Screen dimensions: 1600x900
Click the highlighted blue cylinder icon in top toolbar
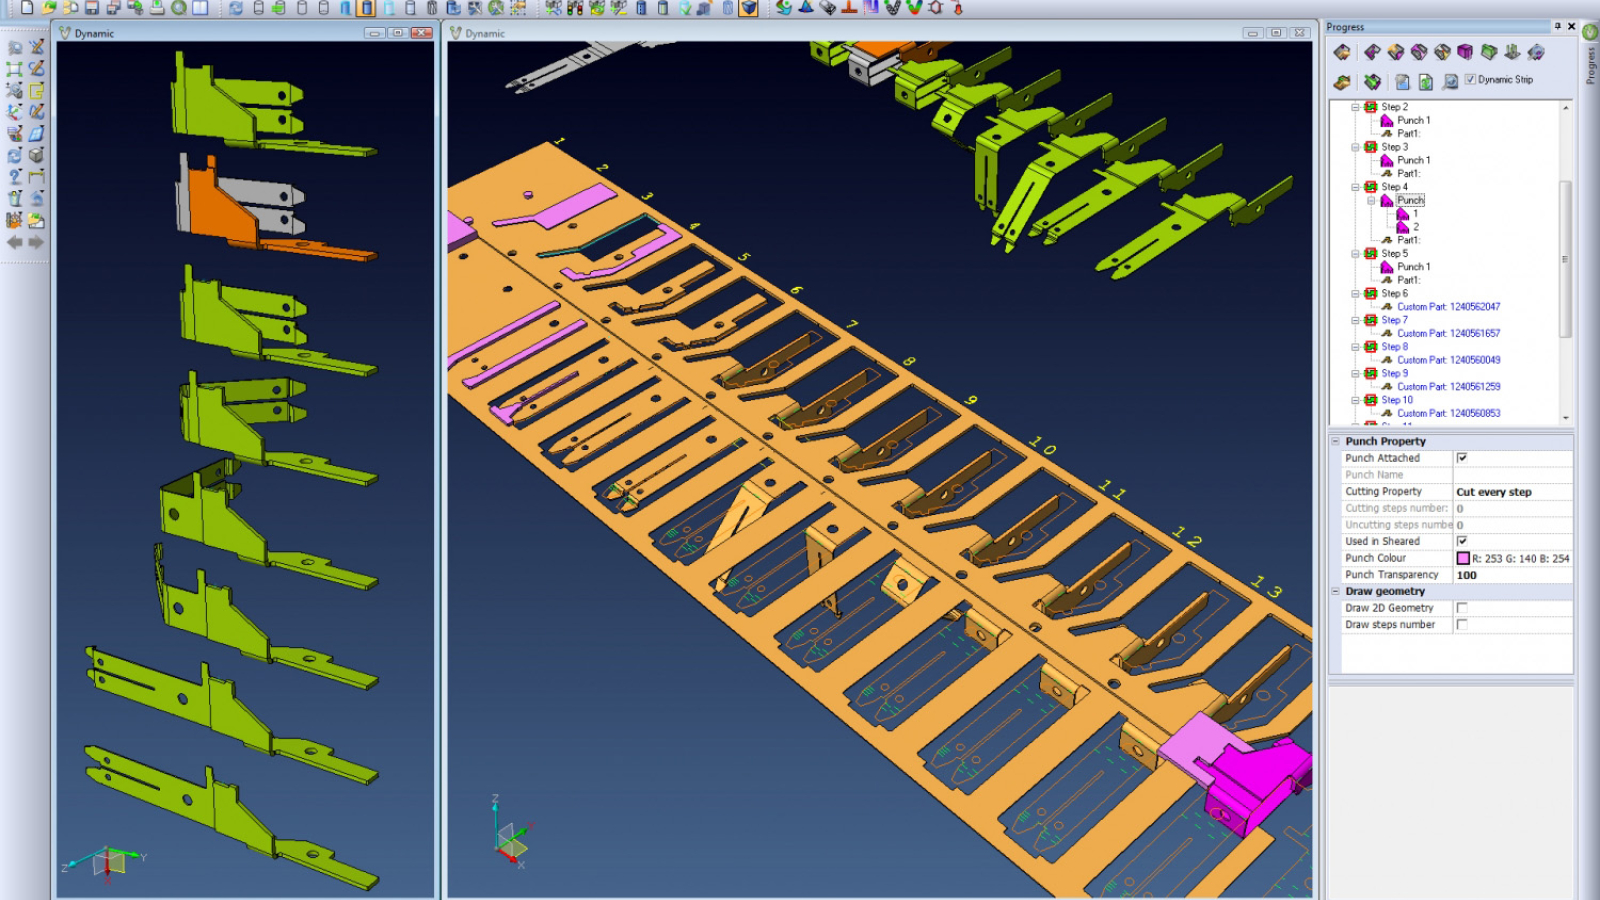366,8
